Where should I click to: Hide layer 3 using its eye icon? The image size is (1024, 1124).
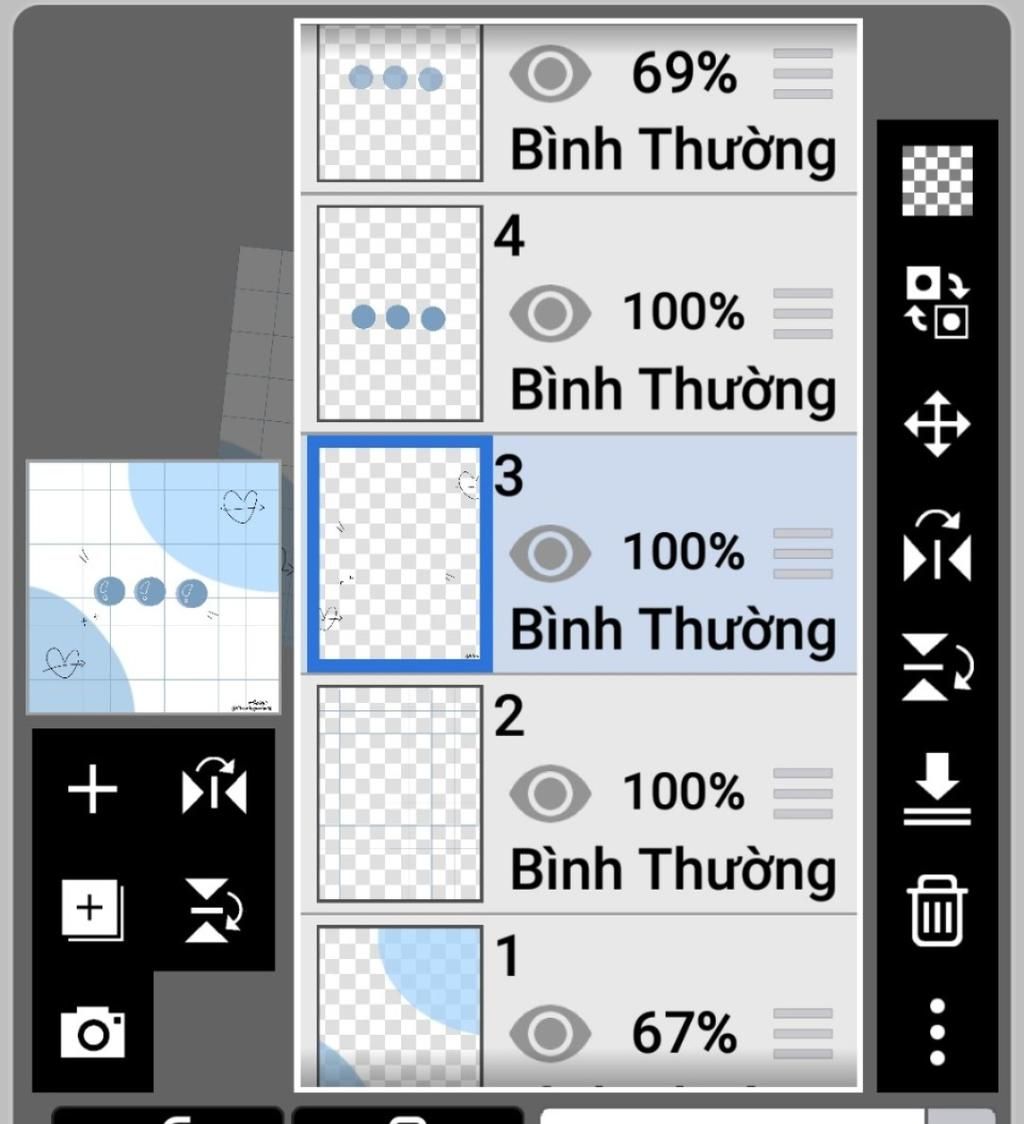coord(550,553)
